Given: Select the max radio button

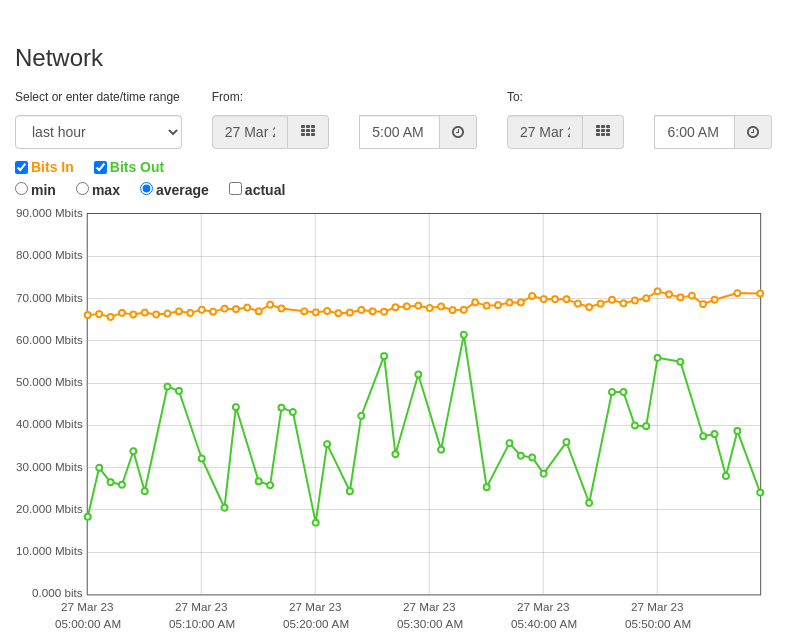Looking at the screenshot, I should (82, 189).
